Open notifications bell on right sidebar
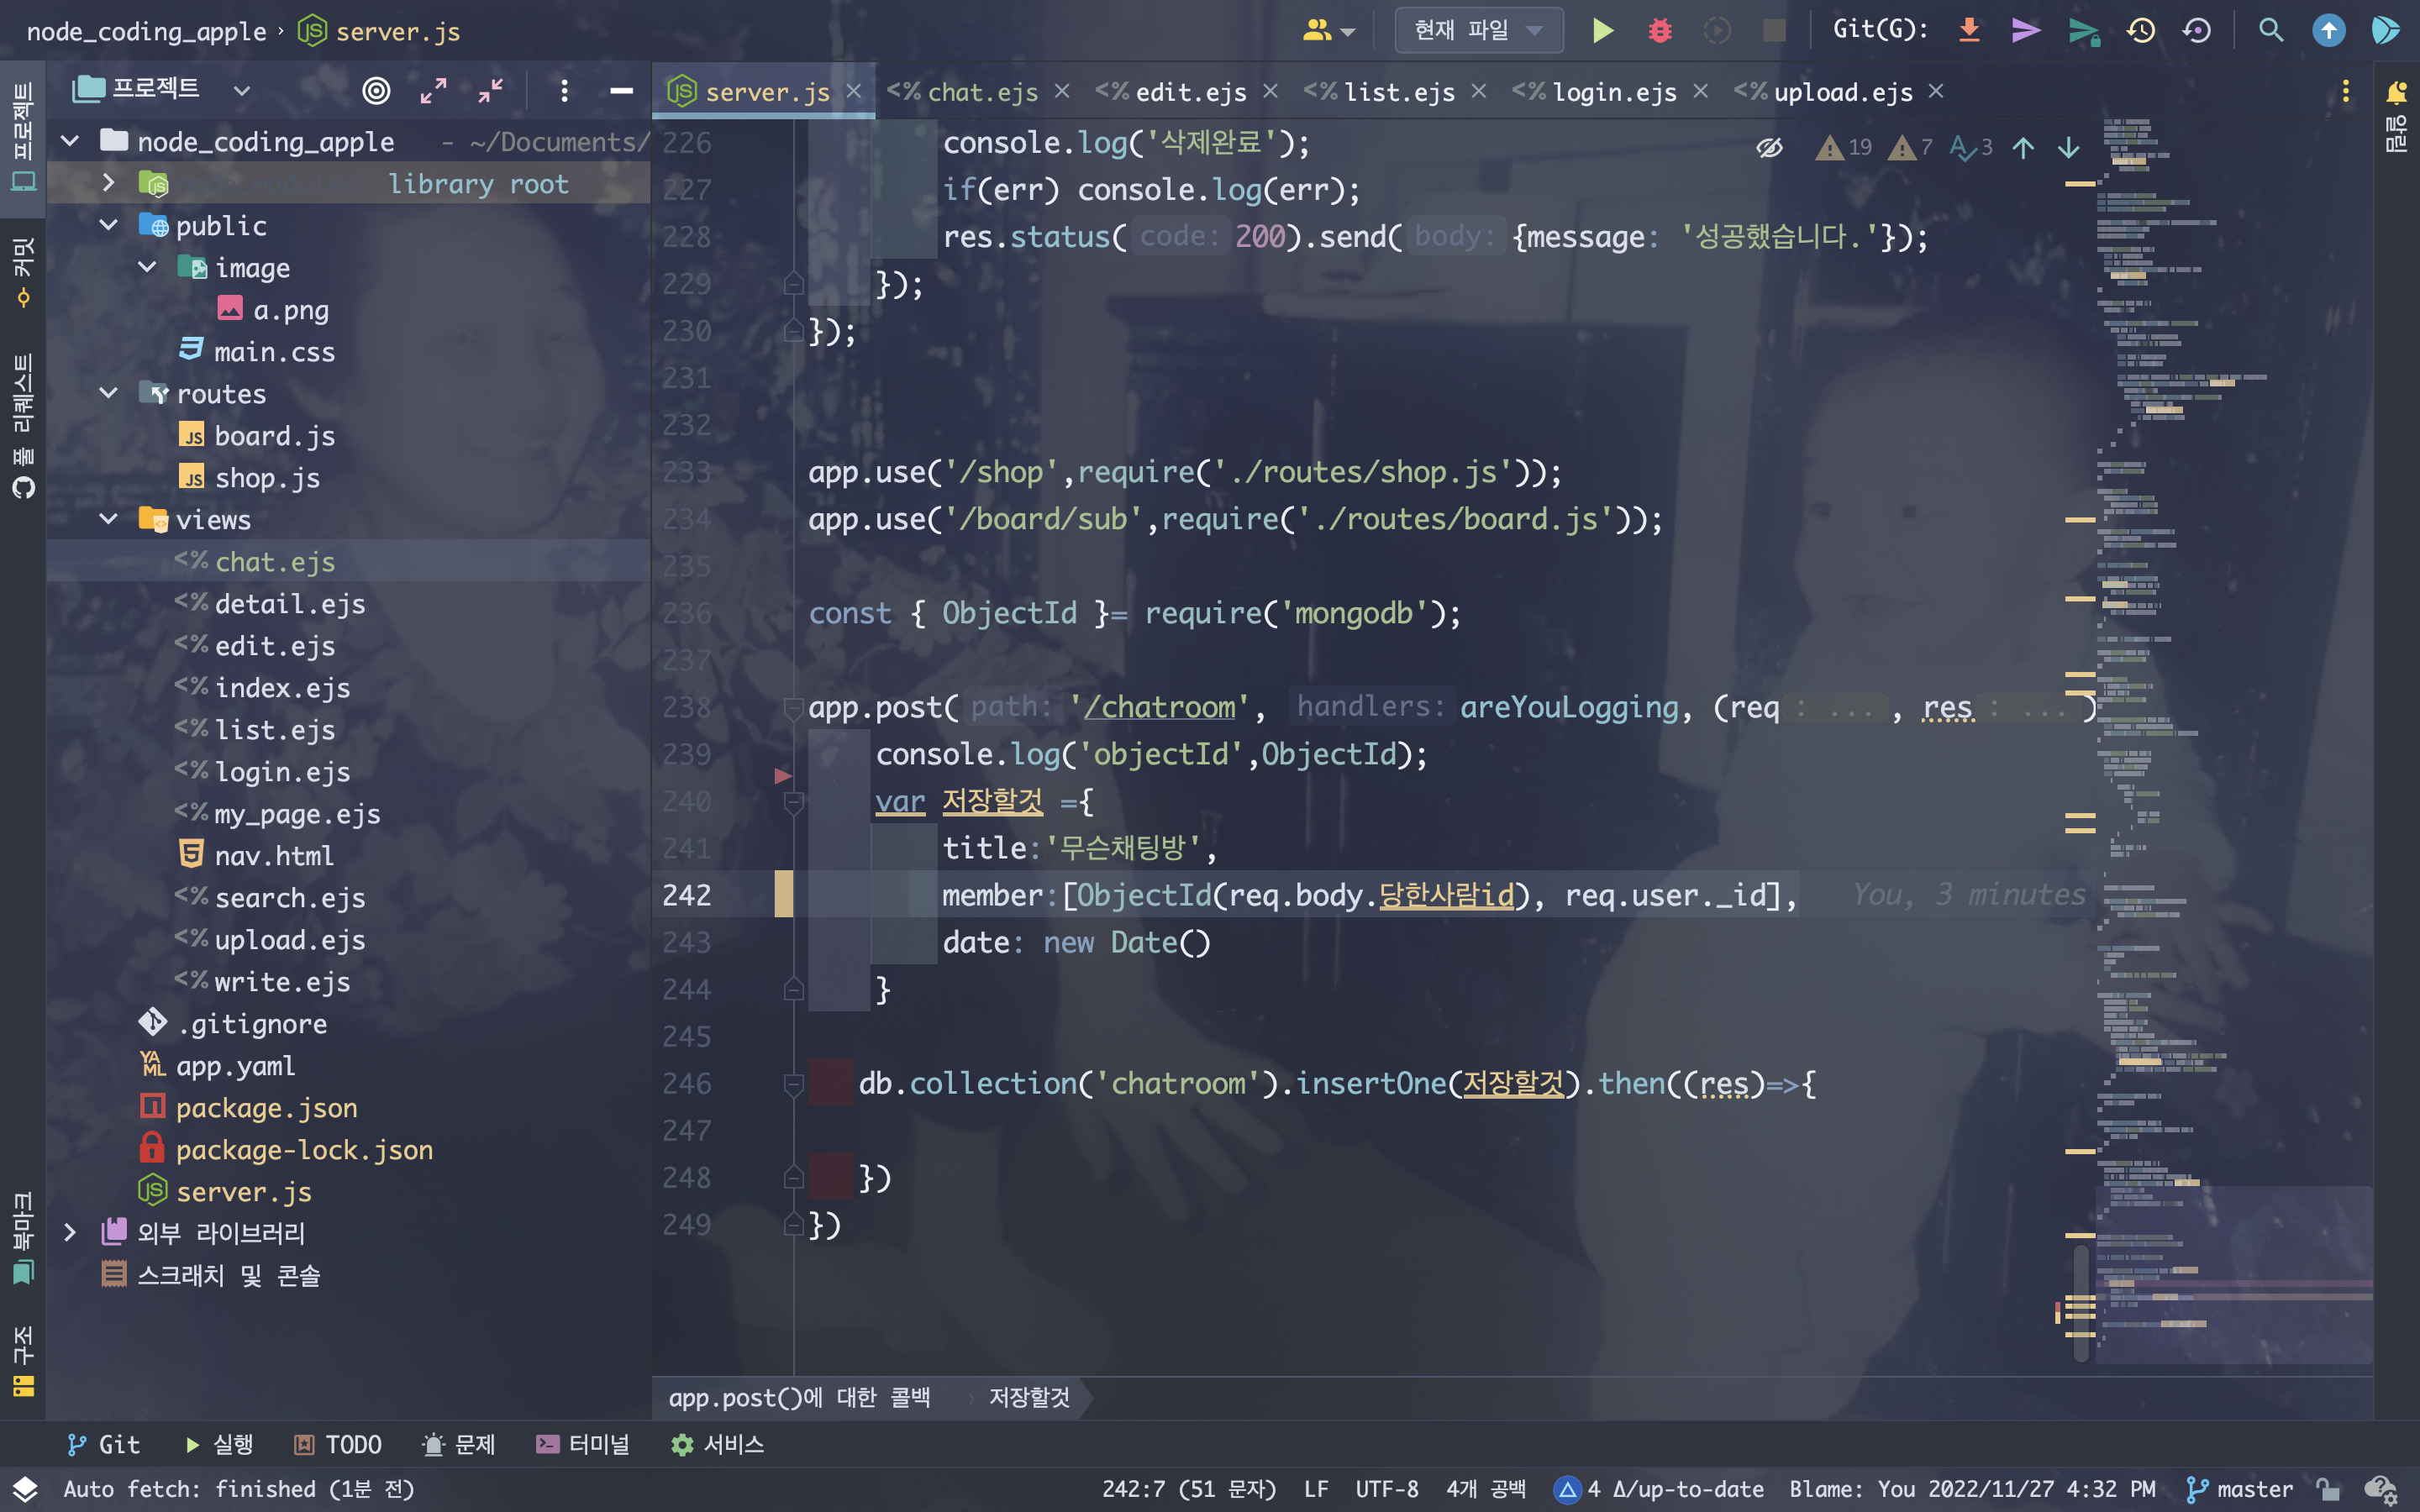This screenshot has width=2420, height=1512. (2396, 93)
